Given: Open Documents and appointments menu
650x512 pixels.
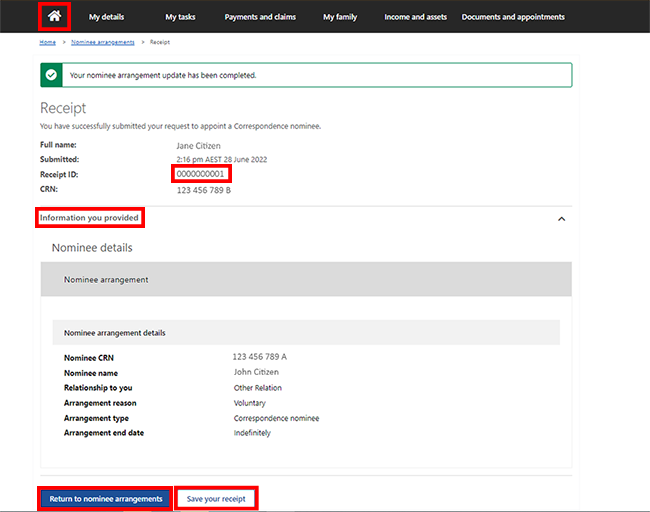Looking at the screenshot, I should click(x=513, y=17).
